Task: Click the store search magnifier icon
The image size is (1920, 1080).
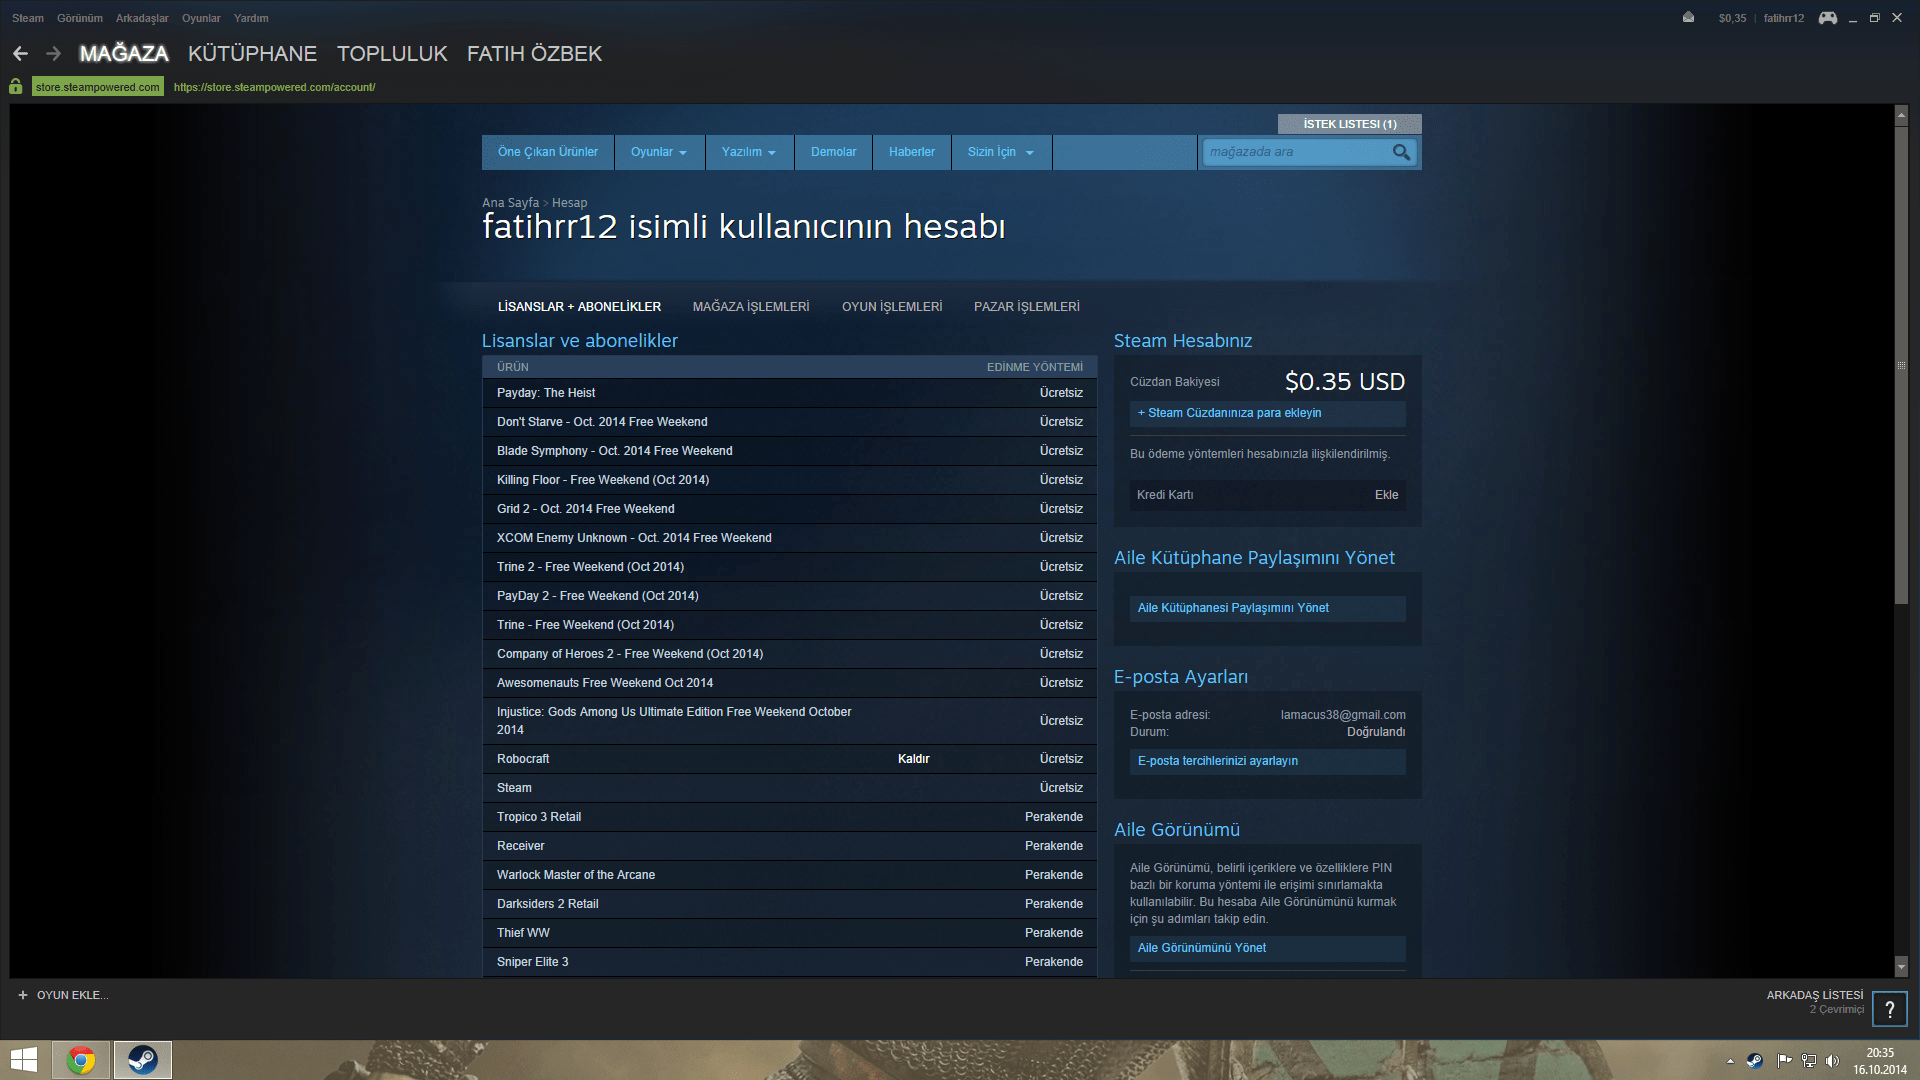Action: pos(1401,152)
